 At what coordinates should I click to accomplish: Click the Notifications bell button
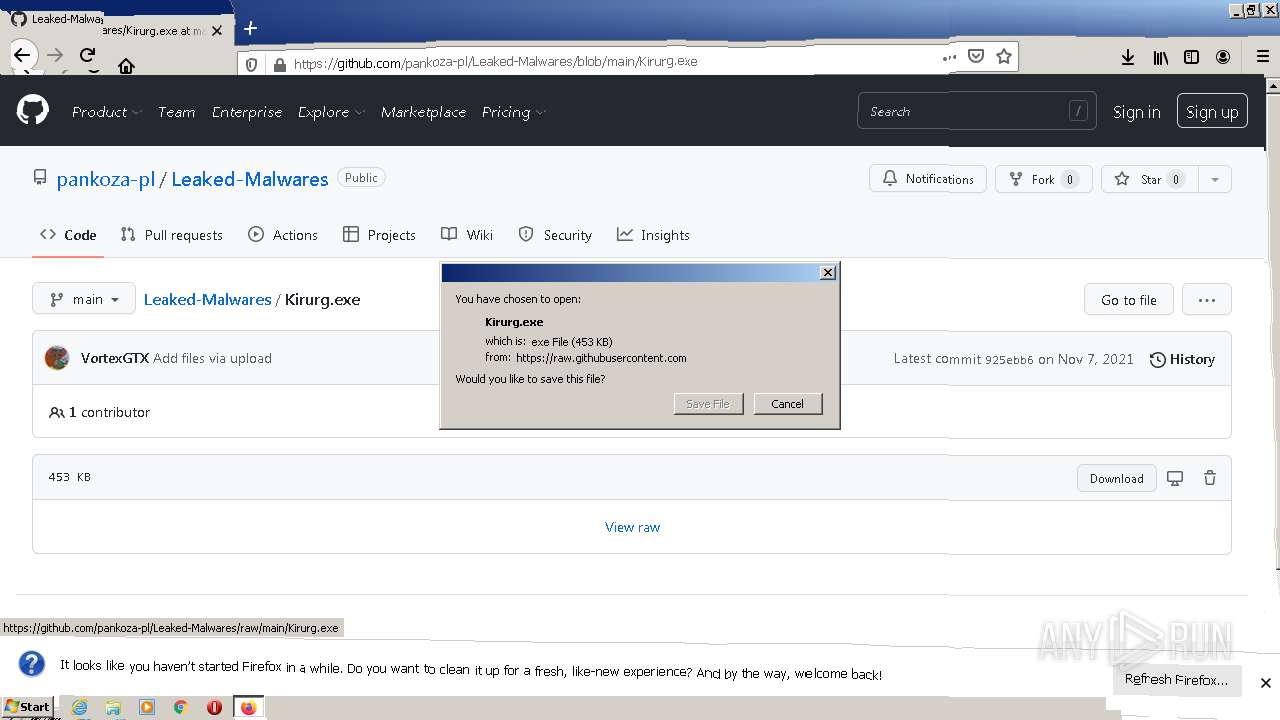point(928,179)
